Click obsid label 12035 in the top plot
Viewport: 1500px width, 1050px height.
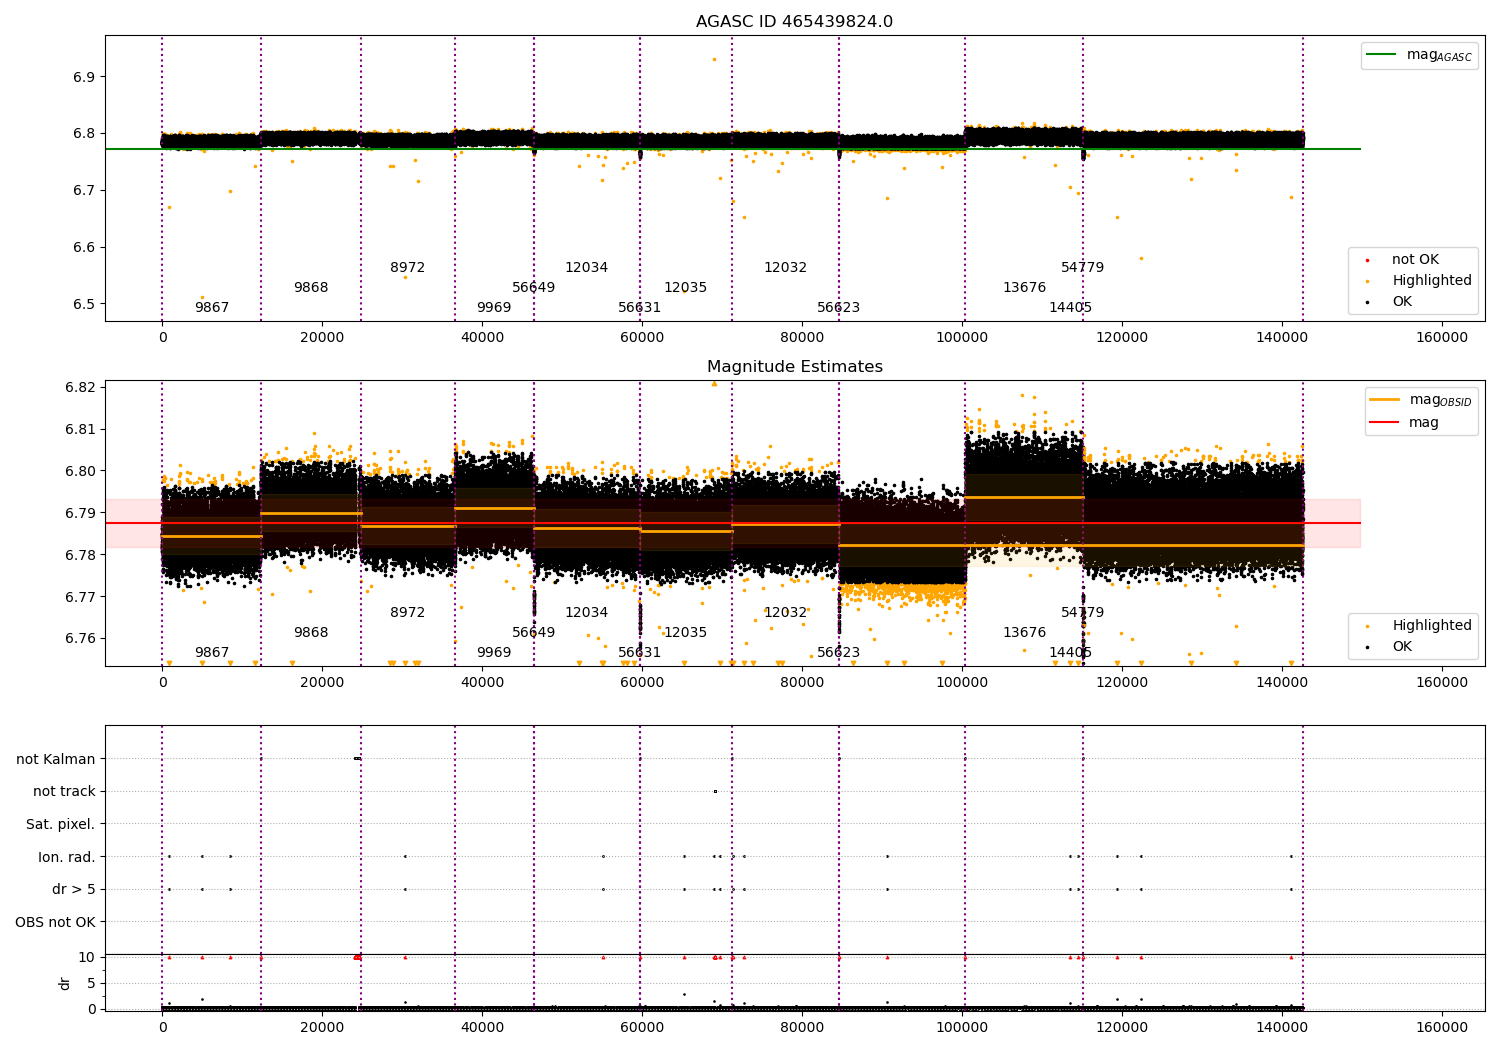coord(686,288)
